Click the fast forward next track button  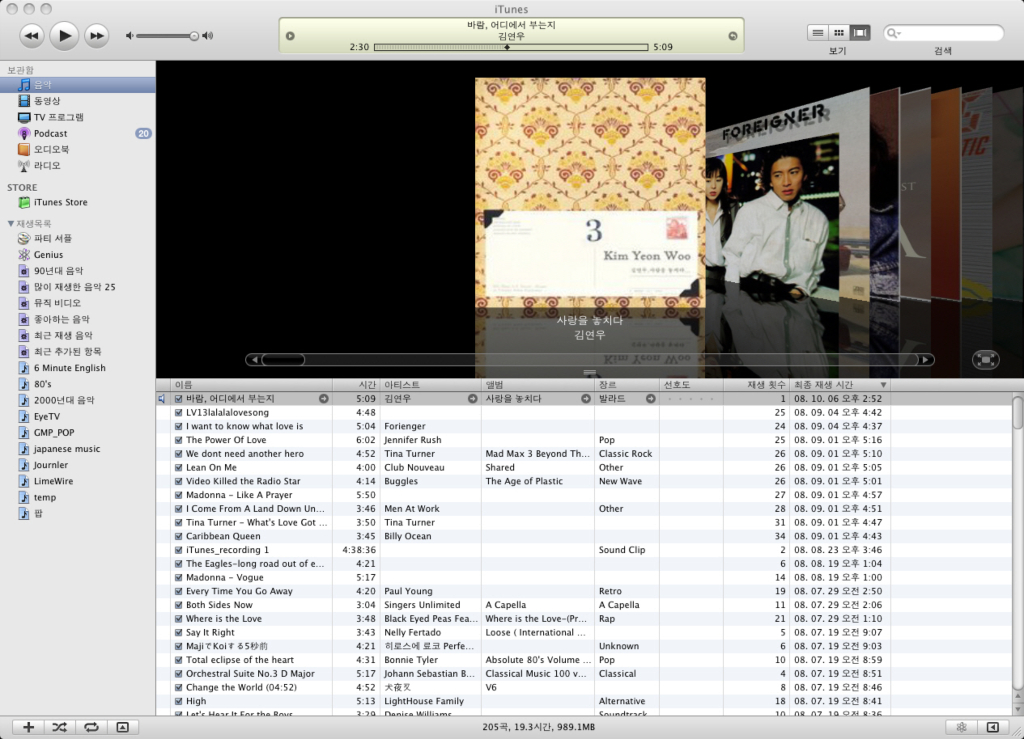97,36
